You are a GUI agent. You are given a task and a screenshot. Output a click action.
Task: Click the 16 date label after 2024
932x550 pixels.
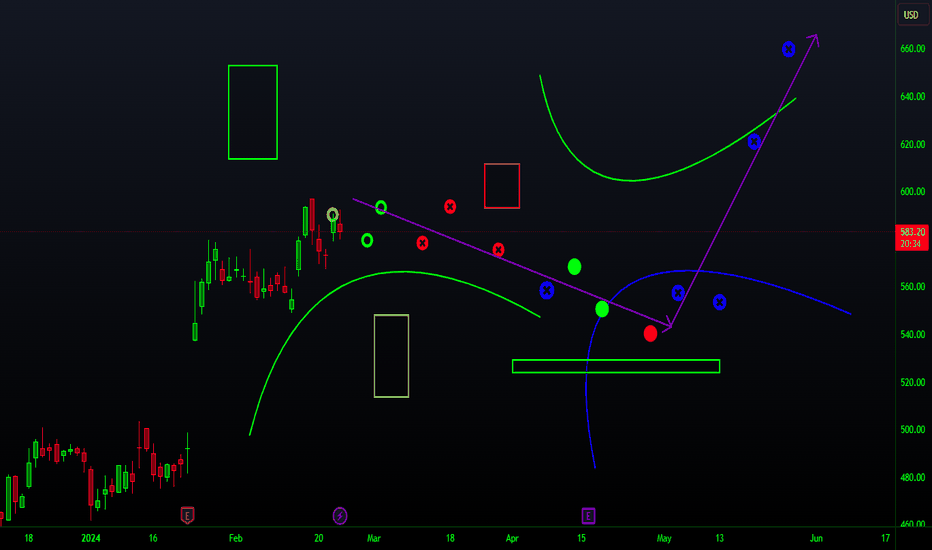pyautogui.click(x=153, y=538)
